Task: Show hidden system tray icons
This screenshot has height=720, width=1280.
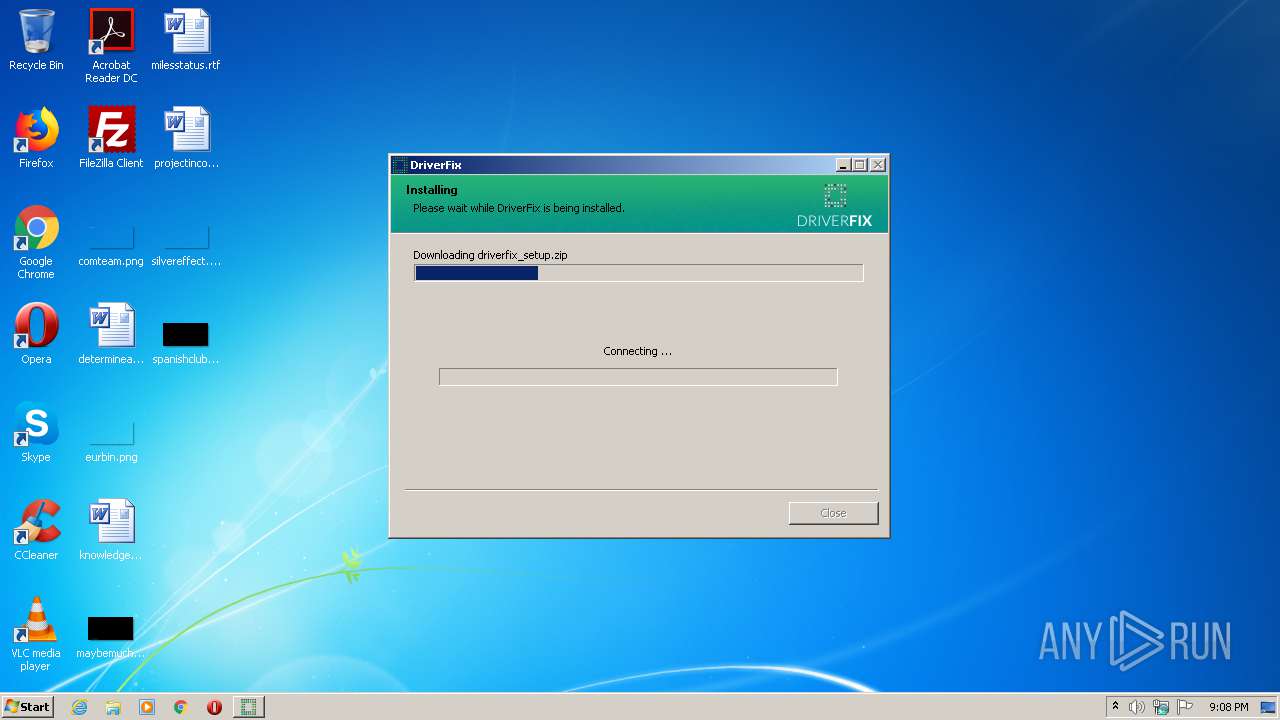Action: coord(1115,707)
